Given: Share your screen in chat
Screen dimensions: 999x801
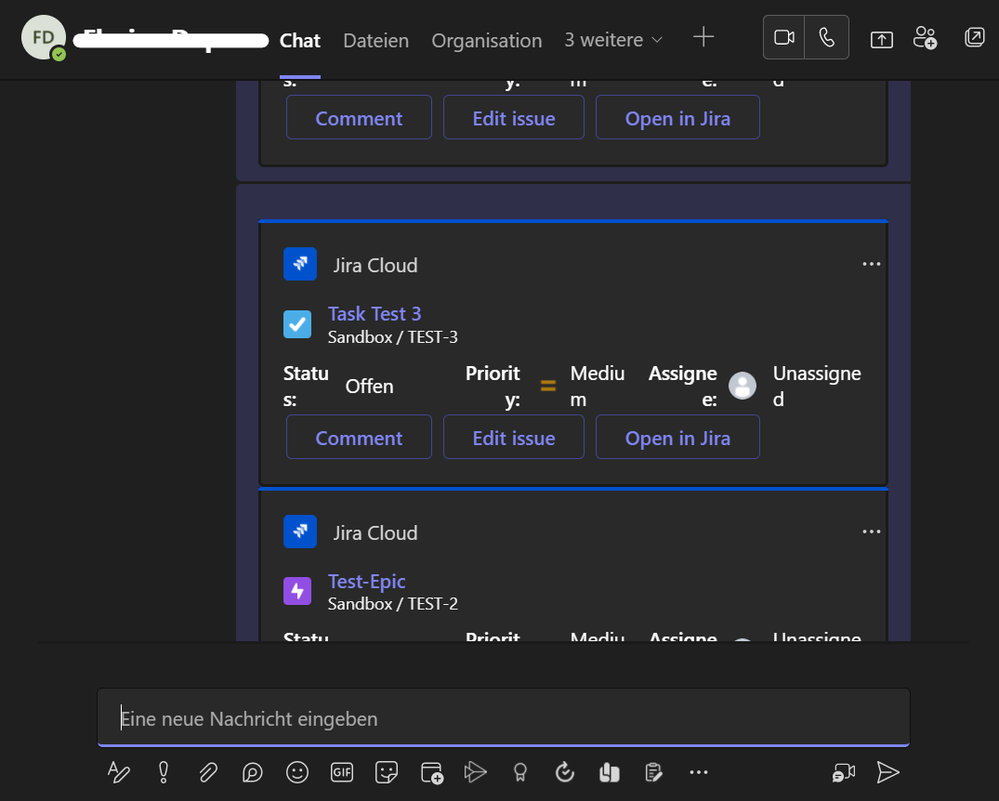Looking at the screenshot, I should click(881, 40).
